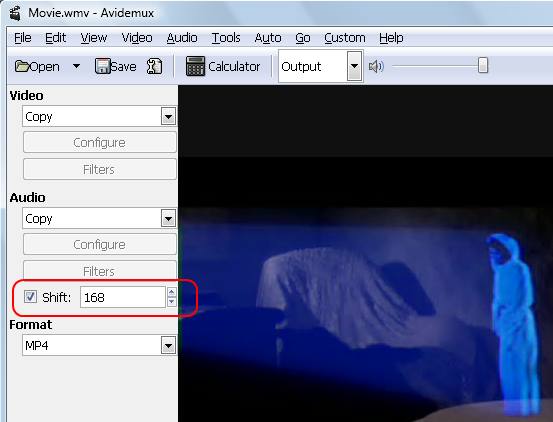This screenshot has height=422, width=553.
Task: Decrease Shift value with down arrow
Action: click(x=172, y=302)
